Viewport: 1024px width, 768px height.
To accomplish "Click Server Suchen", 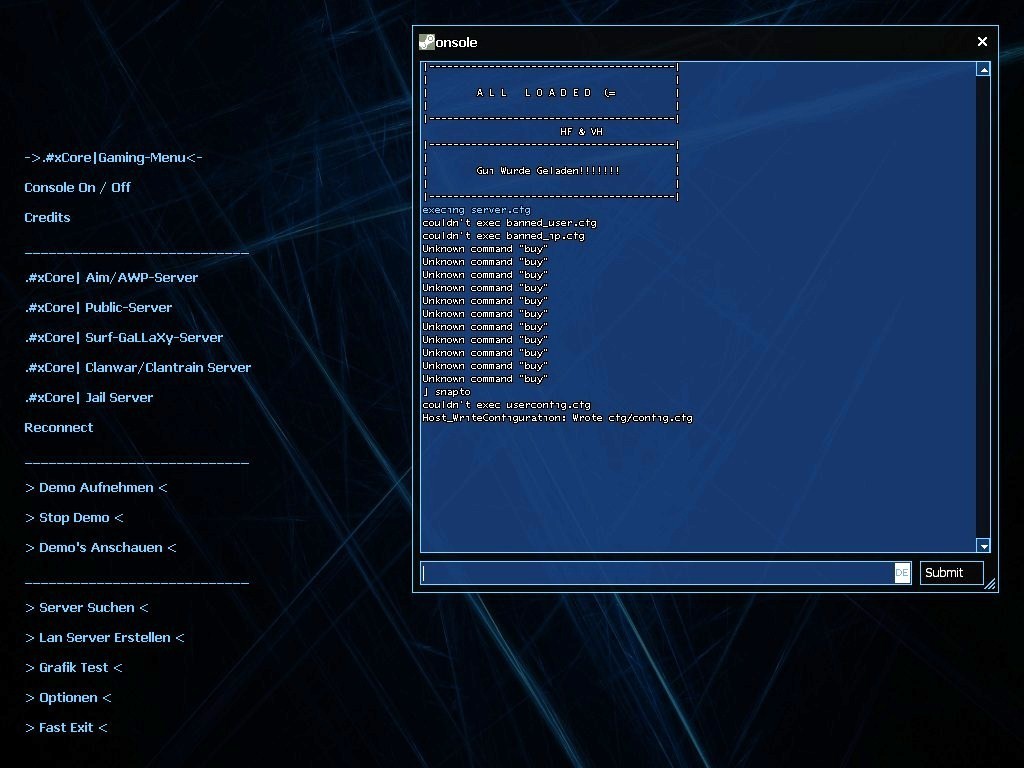I will coord(85,607).
